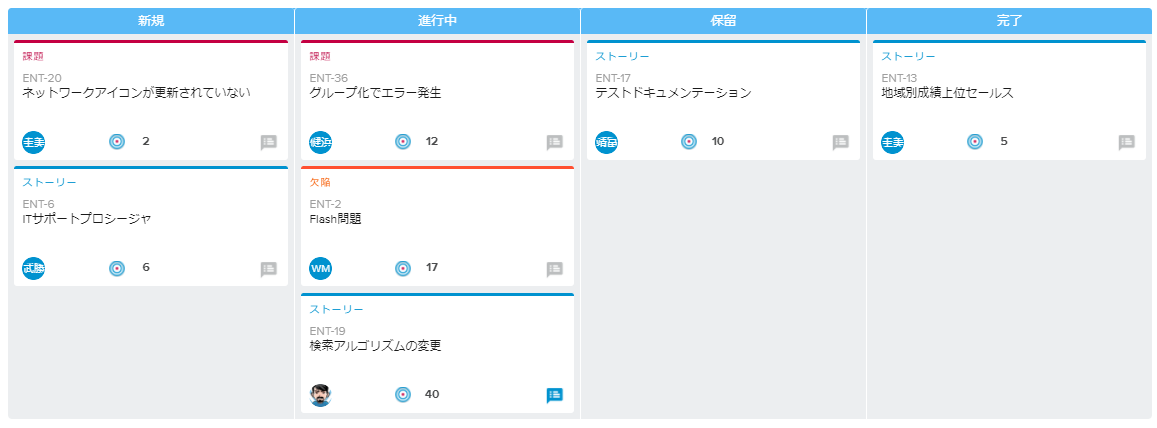
Task: Select the 新規 column header
Action: point(151,20)
